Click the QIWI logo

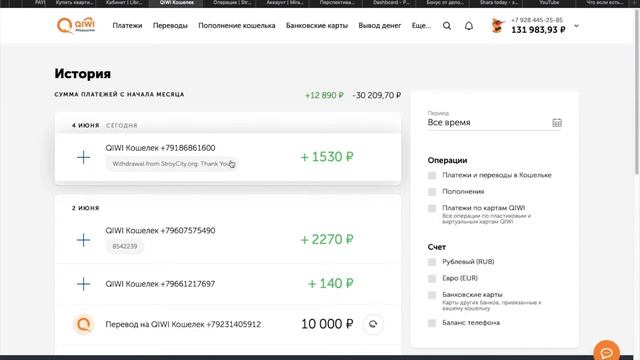coord(76,25)
